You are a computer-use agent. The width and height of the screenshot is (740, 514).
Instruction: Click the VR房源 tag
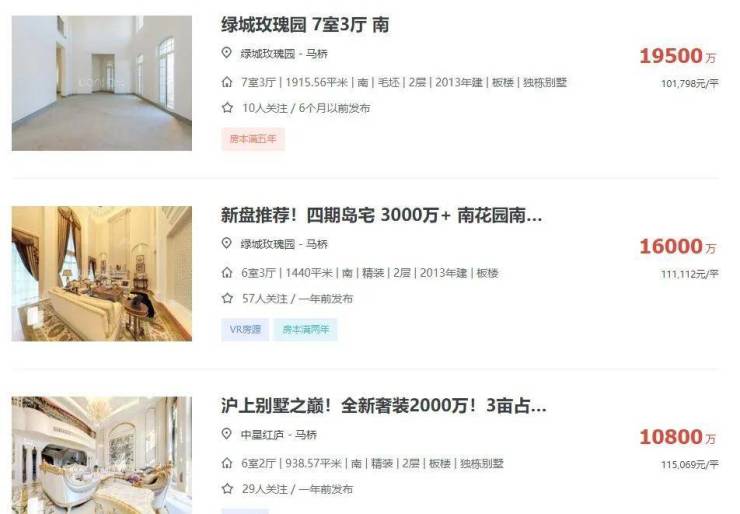coord(245,329)
